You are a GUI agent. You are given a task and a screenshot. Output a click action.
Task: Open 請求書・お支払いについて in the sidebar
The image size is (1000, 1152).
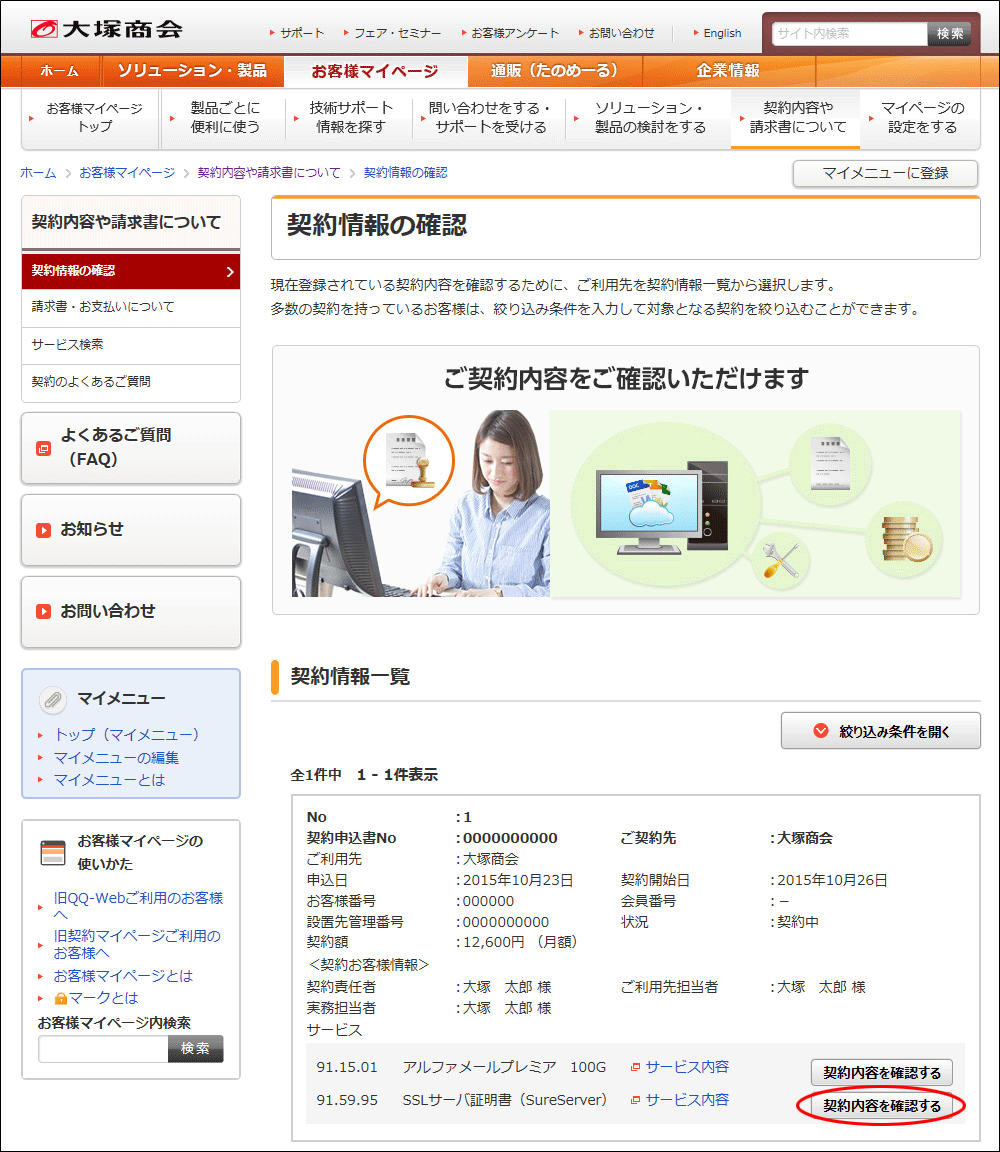coord(131,308)
